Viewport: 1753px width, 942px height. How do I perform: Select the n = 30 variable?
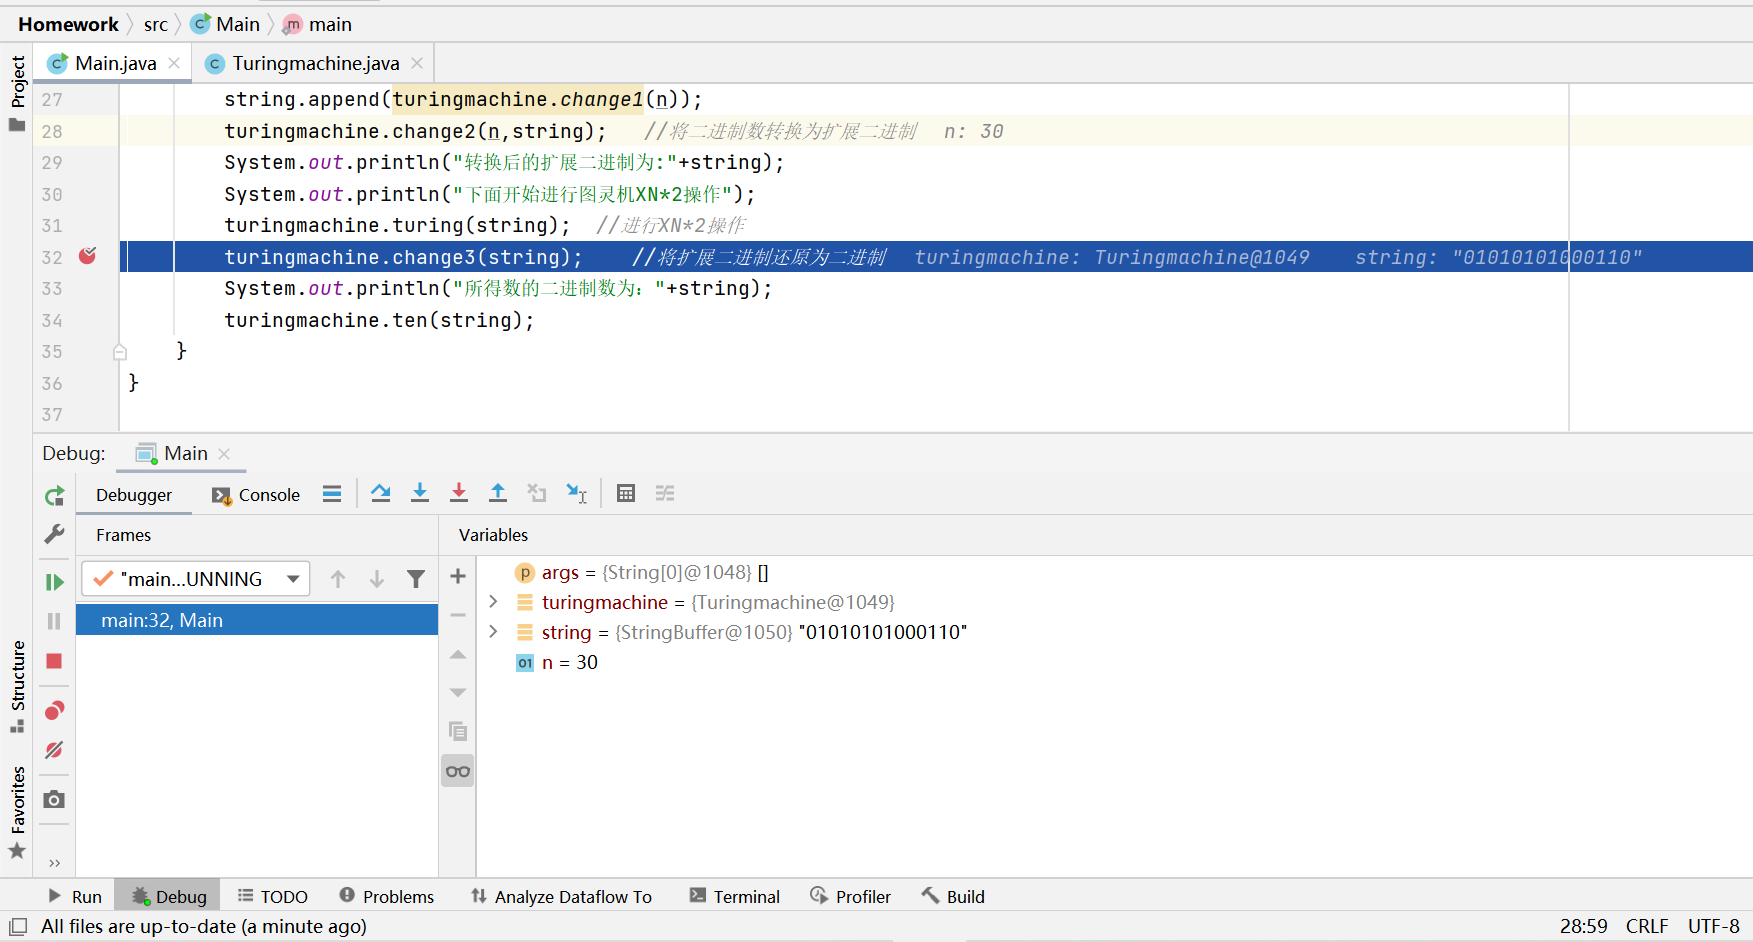coord(557,662)
